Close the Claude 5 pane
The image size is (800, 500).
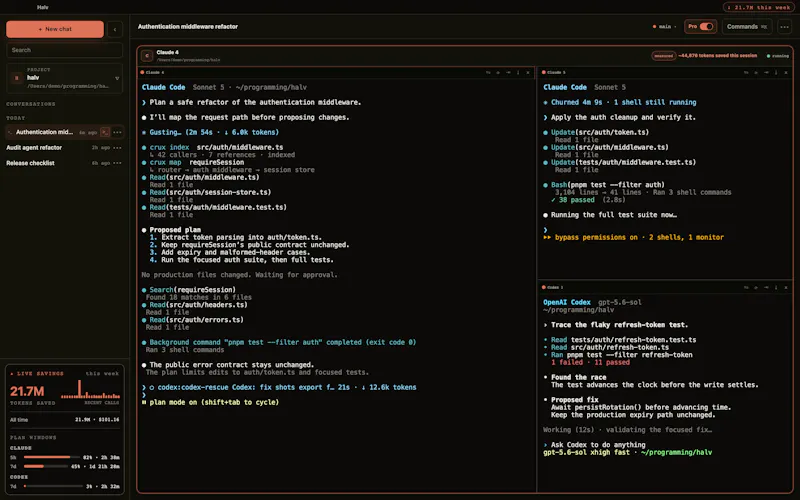tap(786, 72)
